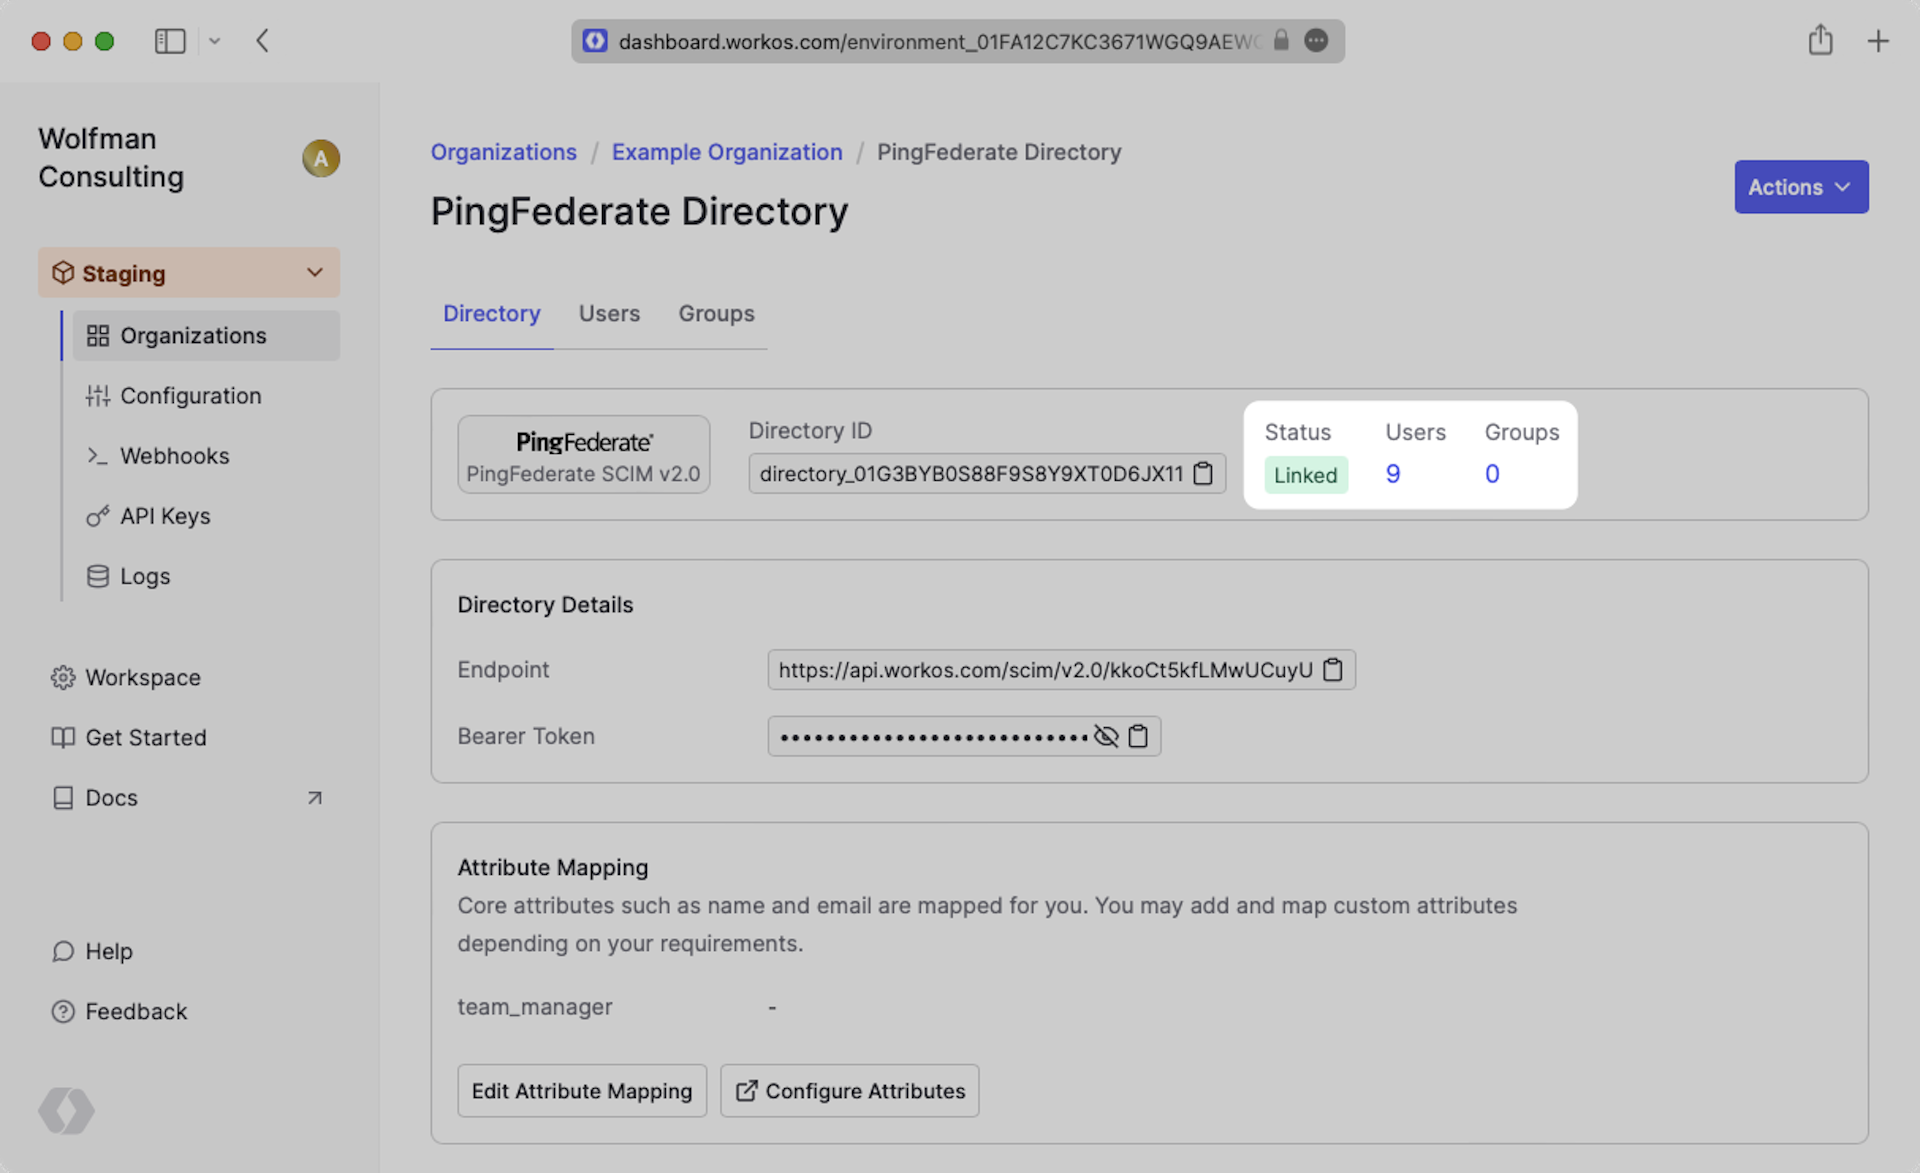Expand the sidebar options chevron in toolbar
This screenshot has height=1173, width=1920.
click(x=214, y=41)
